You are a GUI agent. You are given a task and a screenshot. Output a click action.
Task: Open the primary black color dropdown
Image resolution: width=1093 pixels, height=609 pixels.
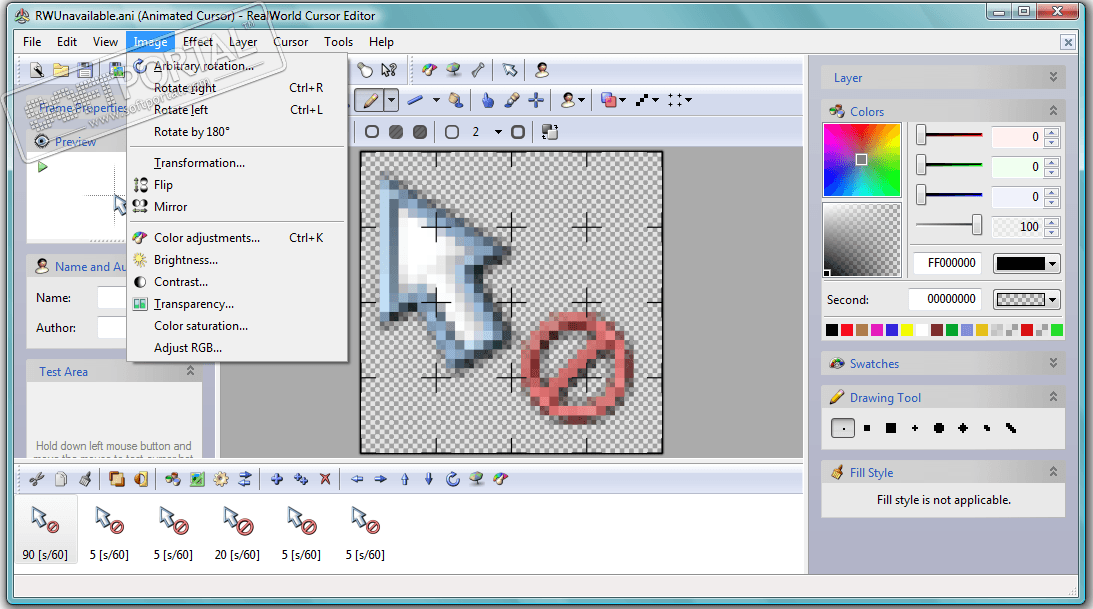pos(1053,263)
